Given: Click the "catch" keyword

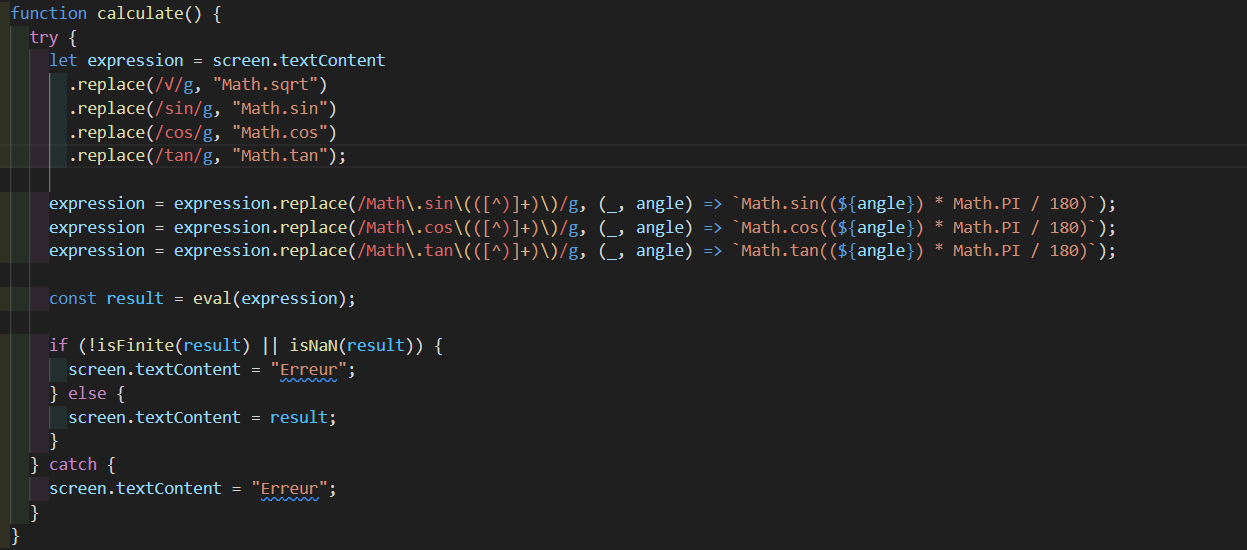Looking at the screenshot, I should pos(73,465).
